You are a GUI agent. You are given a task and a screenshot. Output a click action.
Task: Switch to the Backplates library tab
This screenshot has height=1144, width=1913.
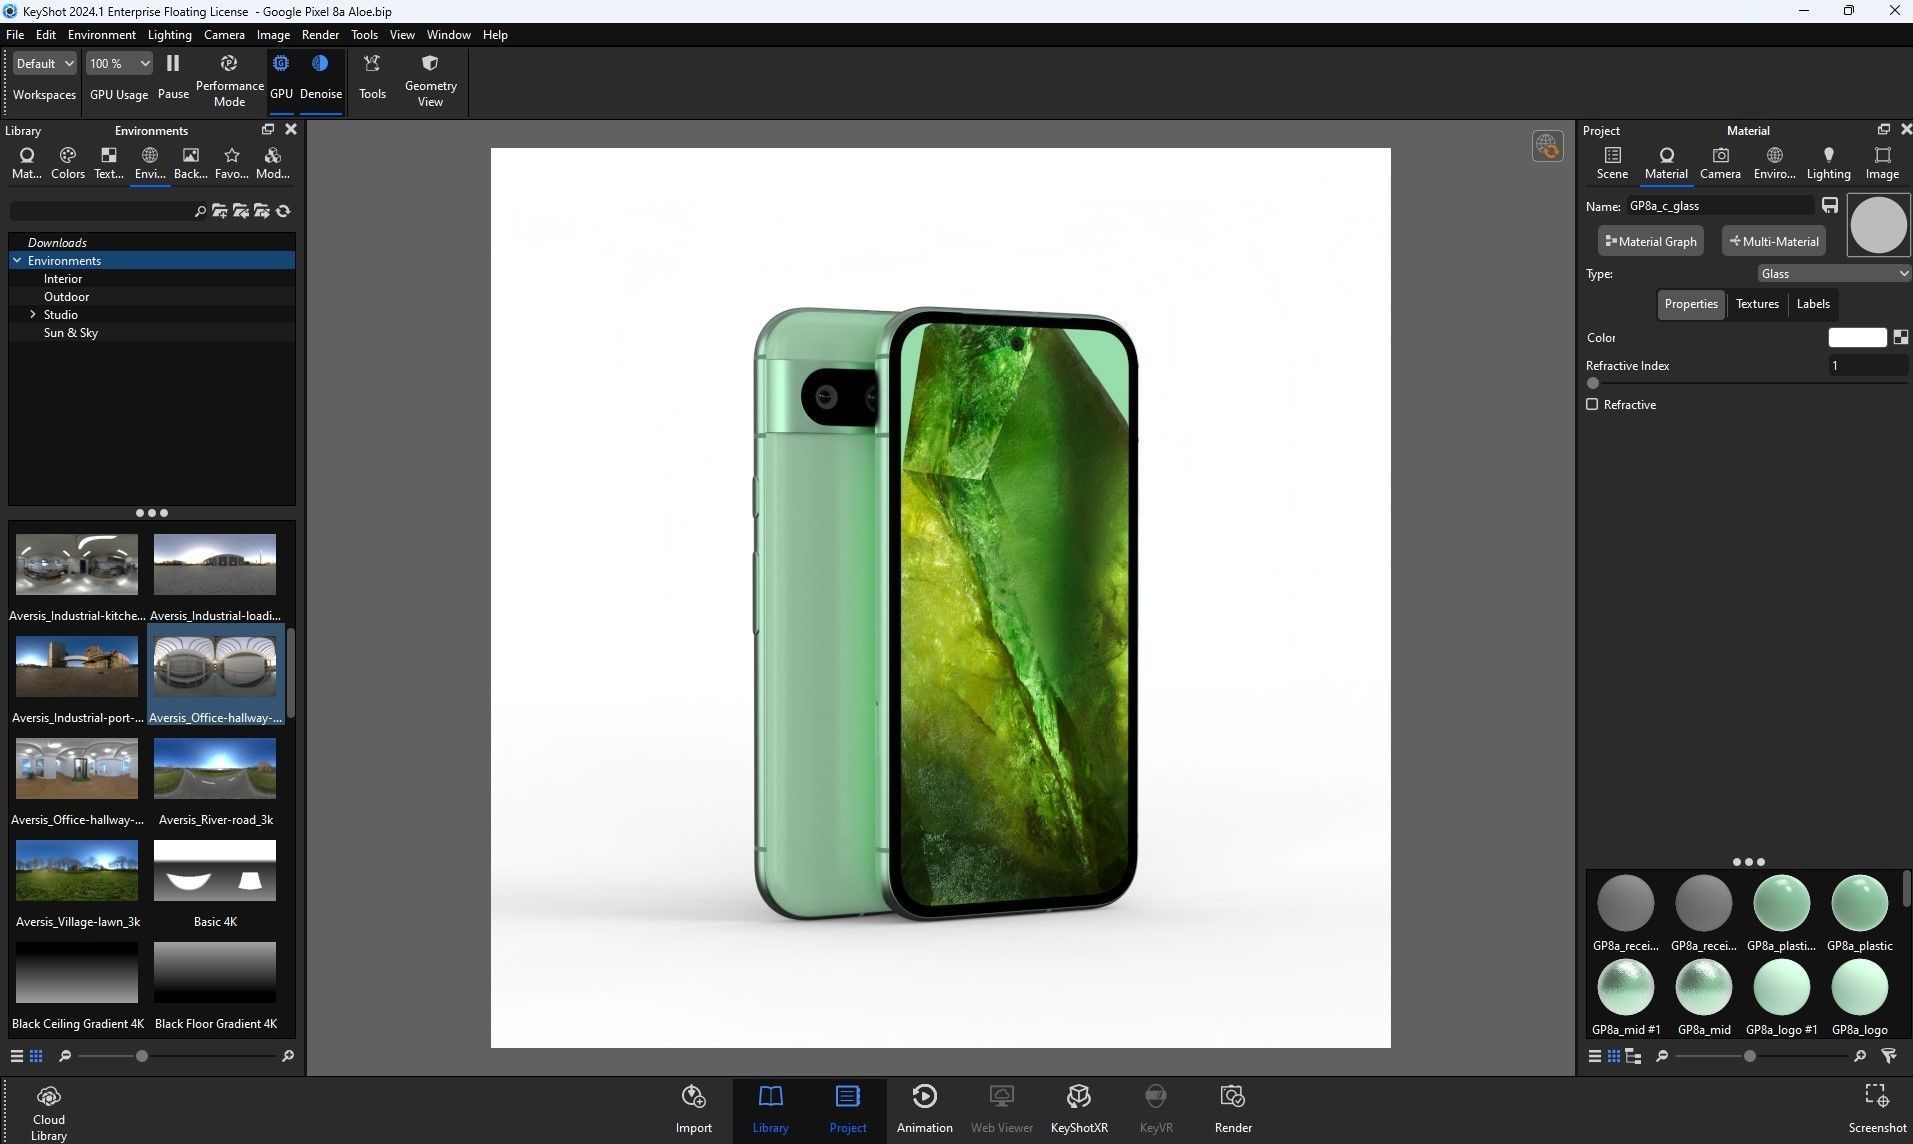coord(190,163)
